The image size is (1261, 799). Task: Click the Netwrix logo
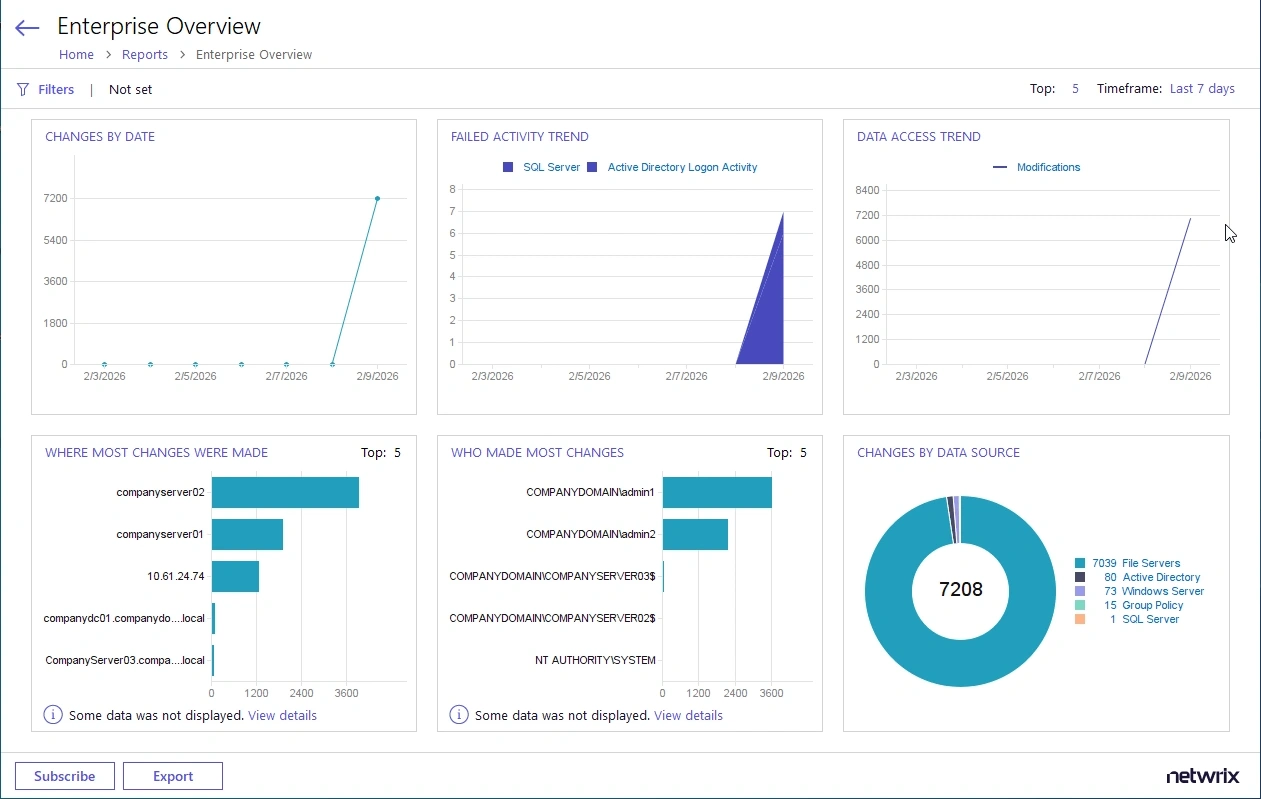pyautogui.click(x=1202, y=776)
